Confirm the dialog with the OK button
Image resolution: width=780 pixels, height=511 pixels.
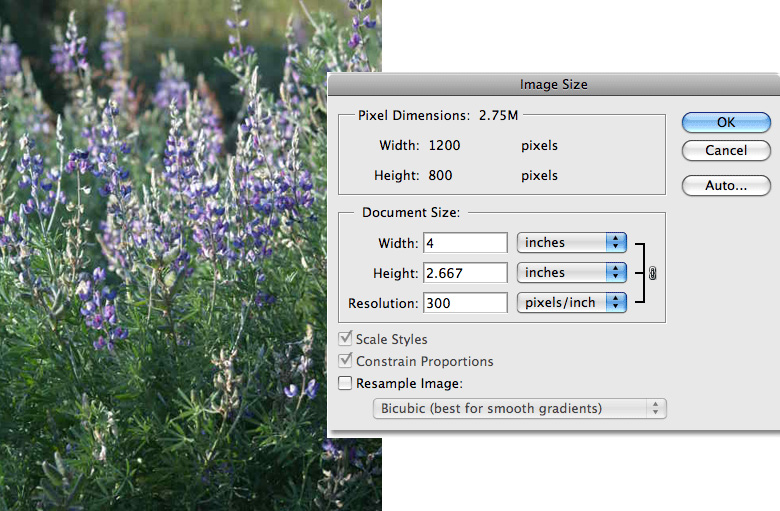(726, 121)
